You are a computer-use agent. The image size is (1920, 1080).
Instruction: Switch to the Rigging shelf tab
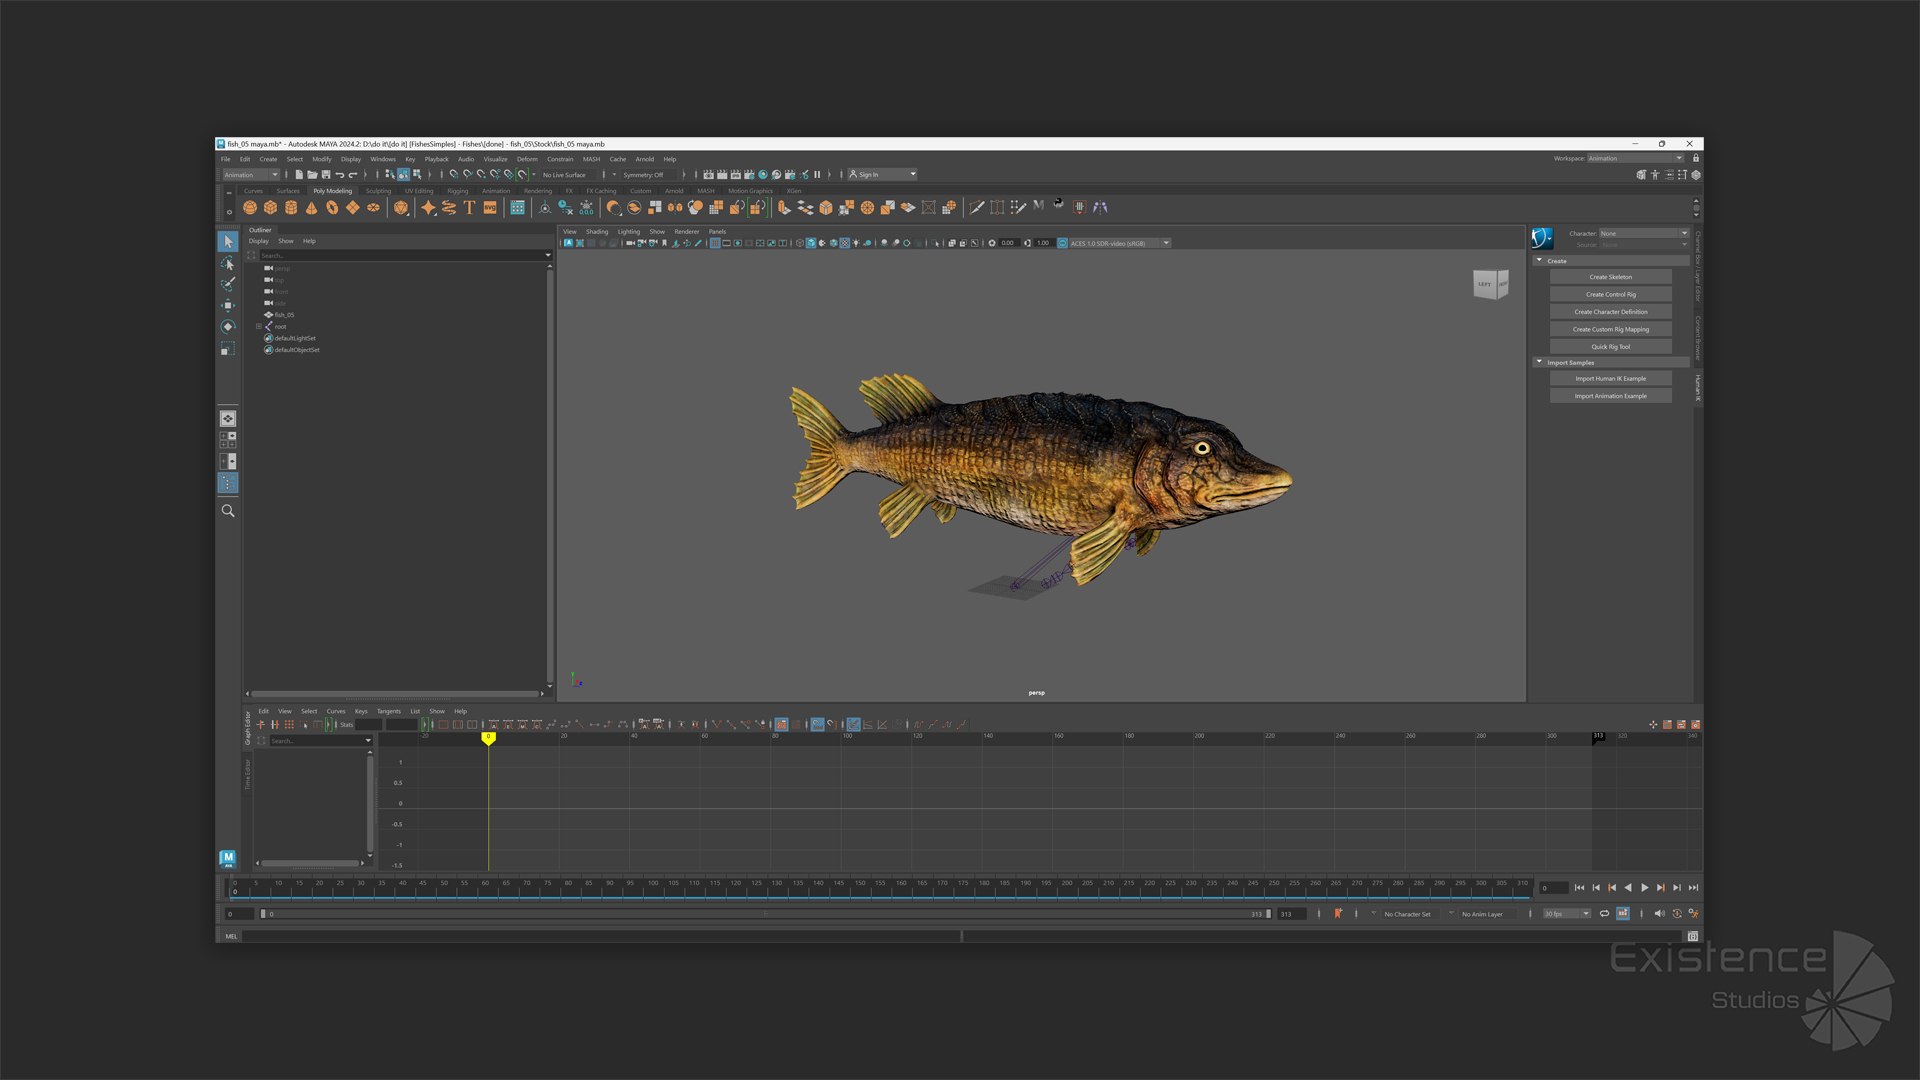click(x=458, y=191)
